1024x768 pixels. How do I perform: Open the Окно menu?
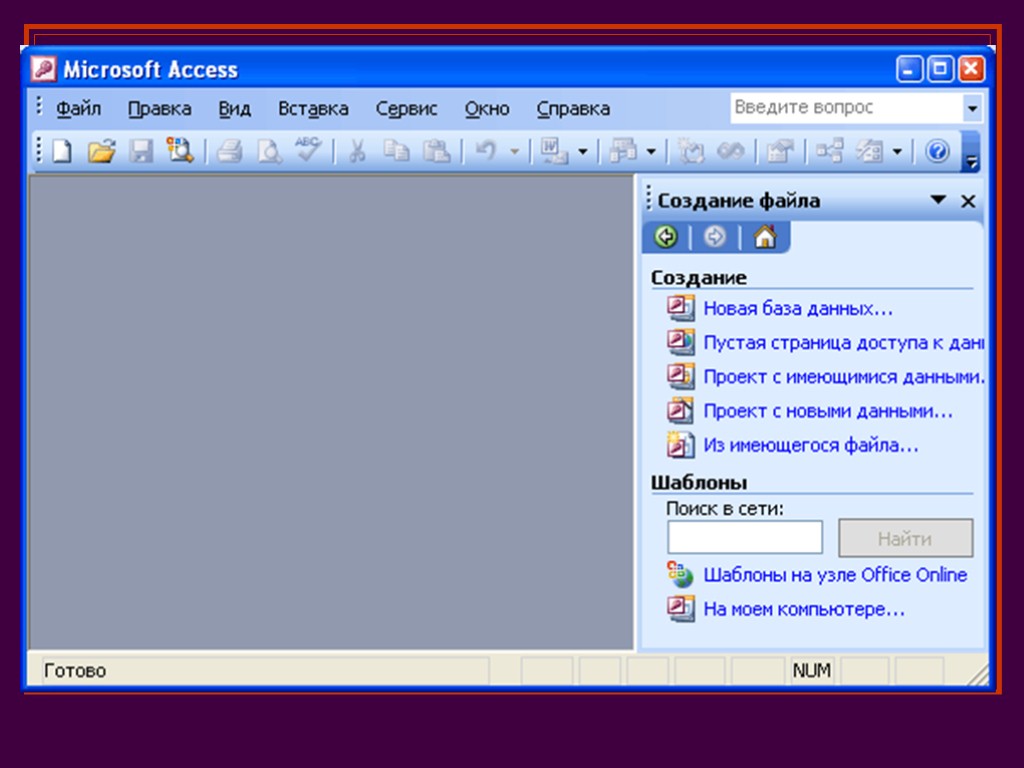tap(487, 108)
